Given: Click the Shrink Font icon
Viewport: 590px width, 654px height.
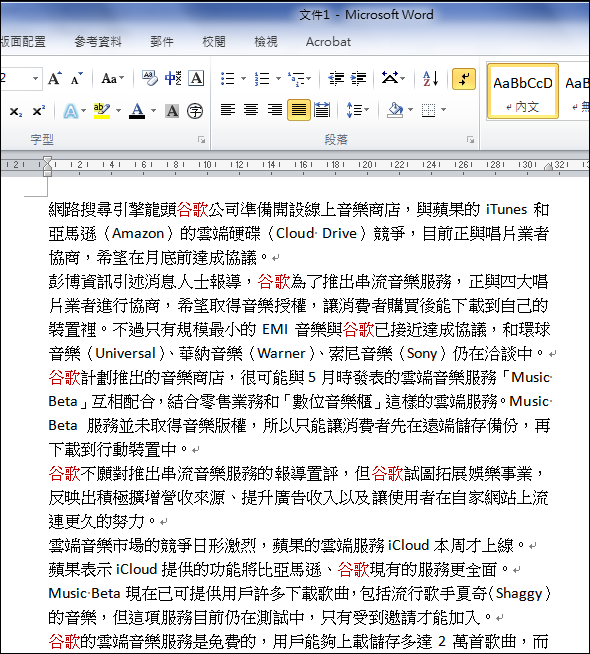Looking at the screenshot, I should 76,78.
